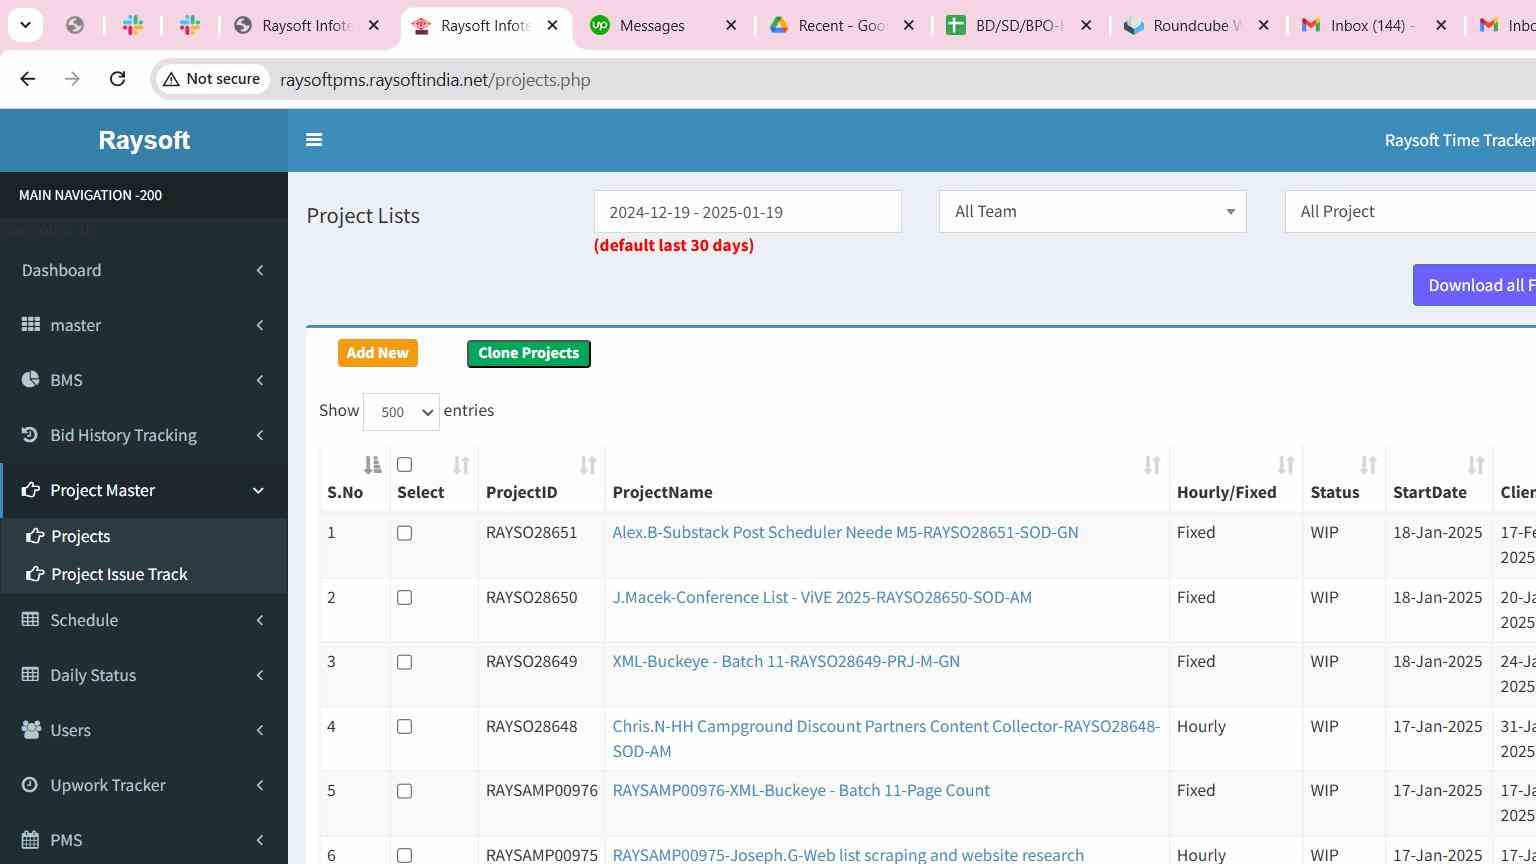Viewport: 1536px width, 864px height.
Task: Sort by Hourly/Fixed column sort icon
Action: 1286,465
